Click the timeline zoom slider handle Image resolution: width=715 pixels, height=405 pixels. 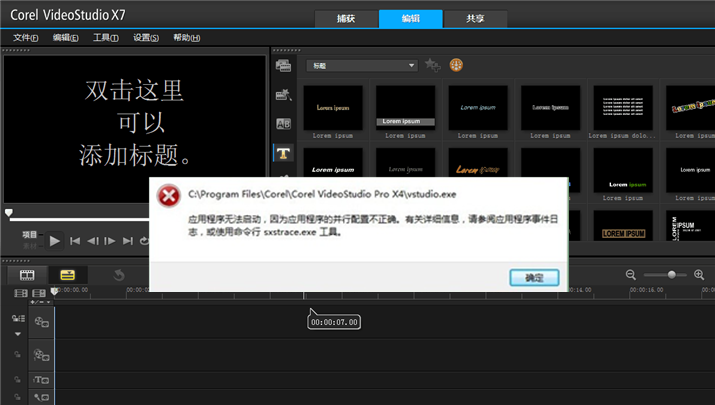pyautogui.click(x=671, y=275)
